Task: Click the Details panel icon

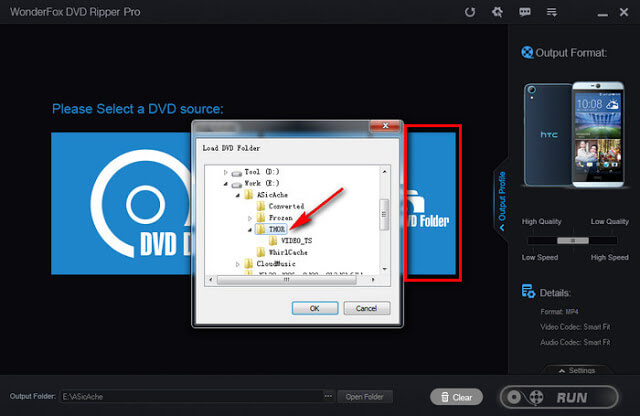Action: click(528, 291)
